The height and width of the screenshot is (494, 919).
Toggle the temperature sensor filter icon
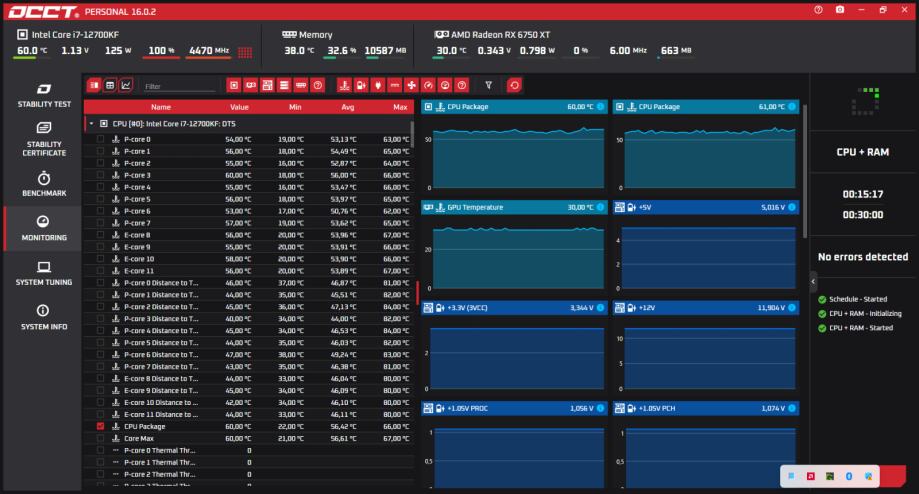click(x=344, y=86)
